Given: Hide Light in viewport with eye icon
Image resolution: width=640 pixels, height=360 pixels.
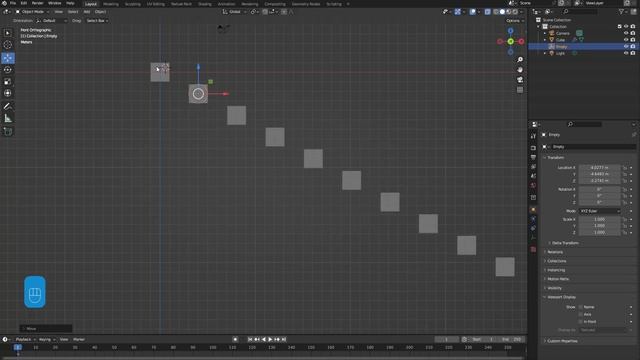Looking at the screenshot, I should point(626,53).
